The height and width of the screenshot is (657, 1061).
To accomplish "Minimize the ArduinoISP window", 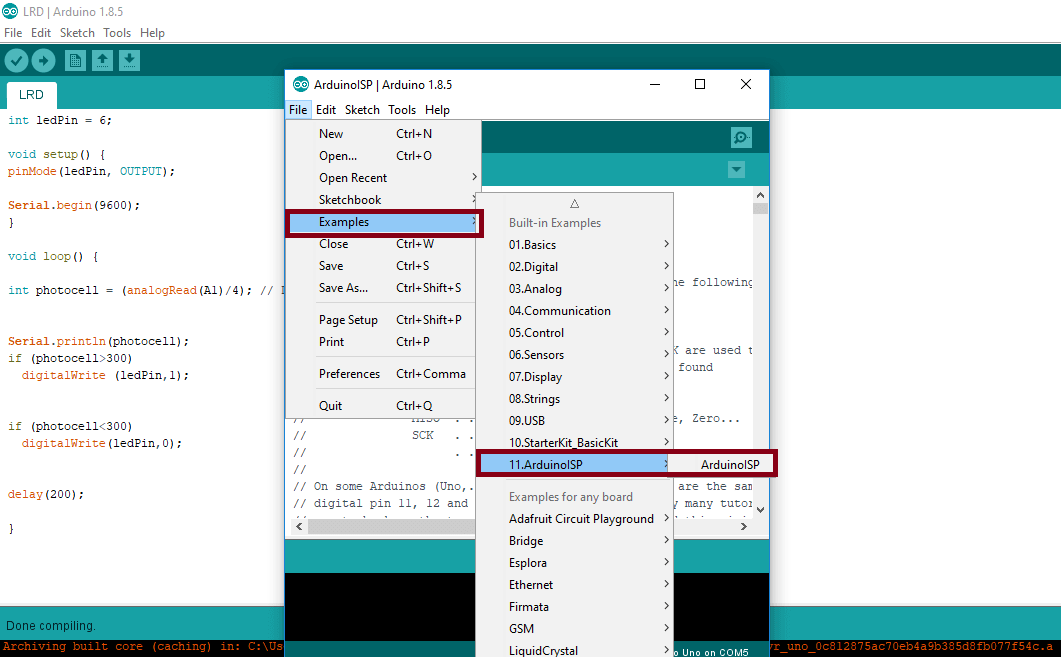I will 655,84.
